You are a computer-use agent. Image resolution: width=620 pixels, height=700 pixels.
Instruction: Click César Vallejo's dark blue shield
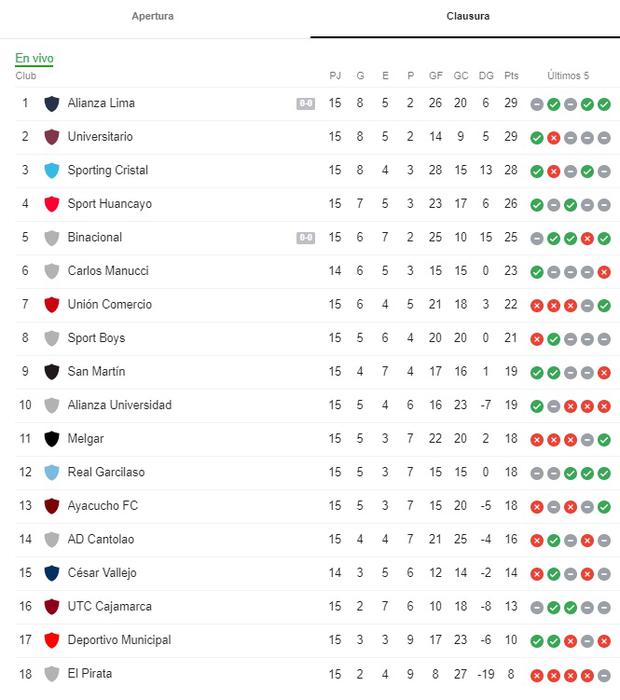pyautogui.click(x=52, y=573)
